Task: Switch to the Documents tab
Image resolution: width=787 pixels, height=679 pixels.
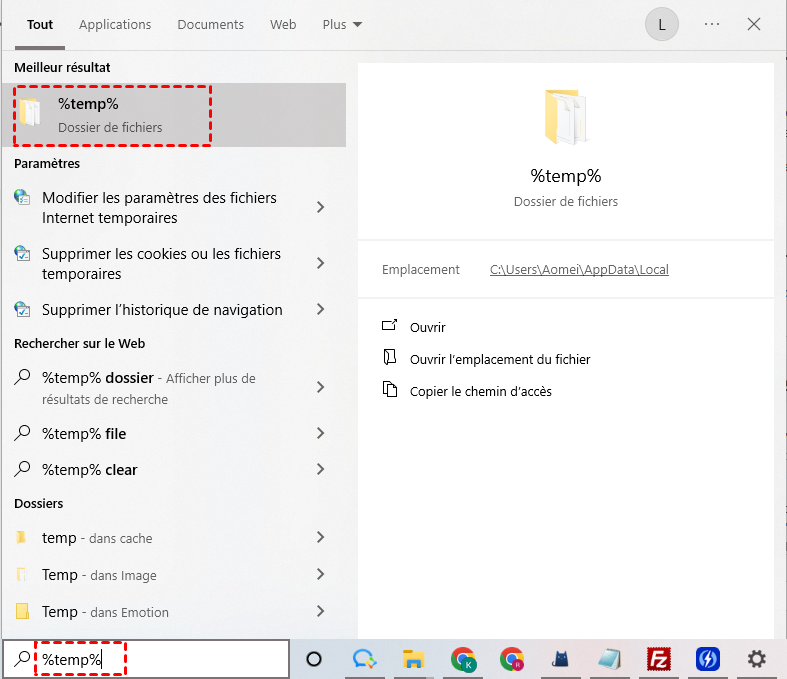Action: [210, 24]
